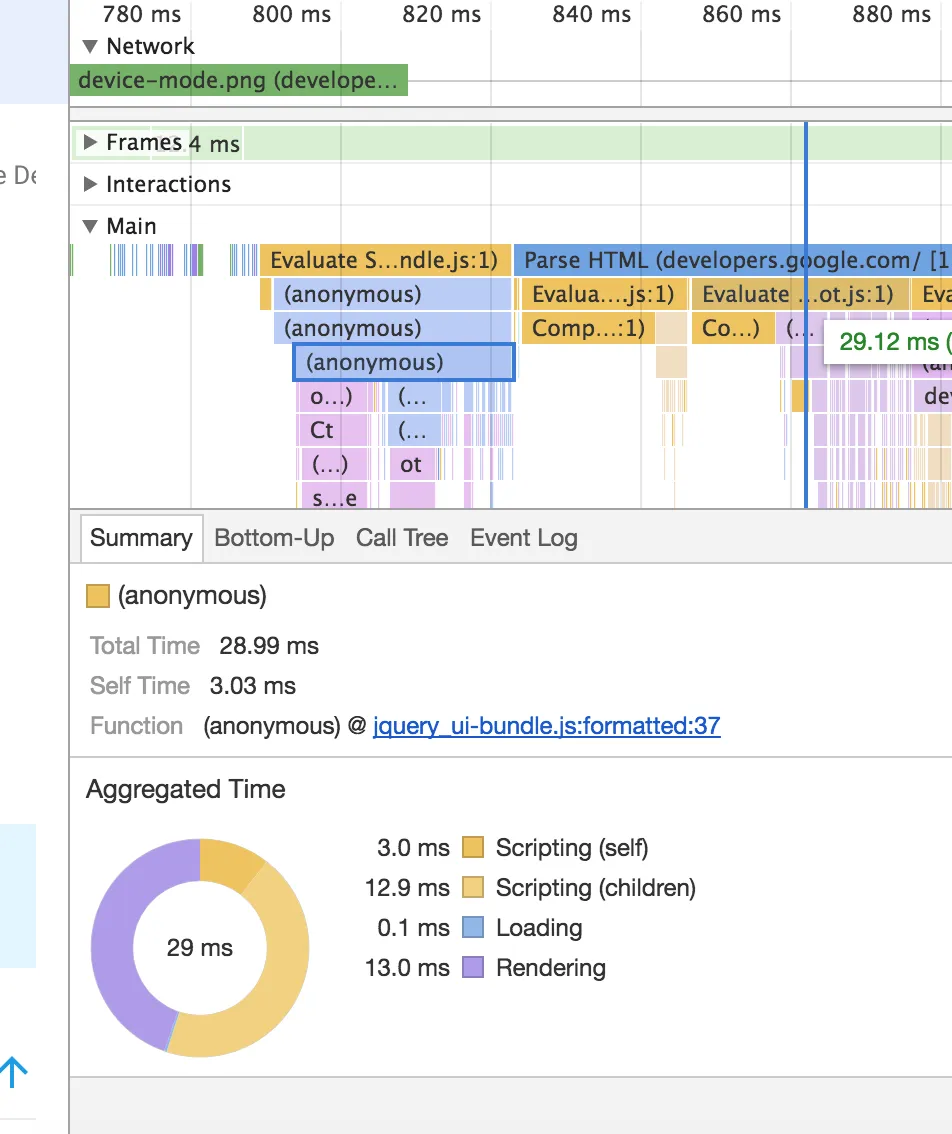This screenshot has height=1134, width=952.
Task: Collapse the Main thread section
Action: (x=91, y=227)
